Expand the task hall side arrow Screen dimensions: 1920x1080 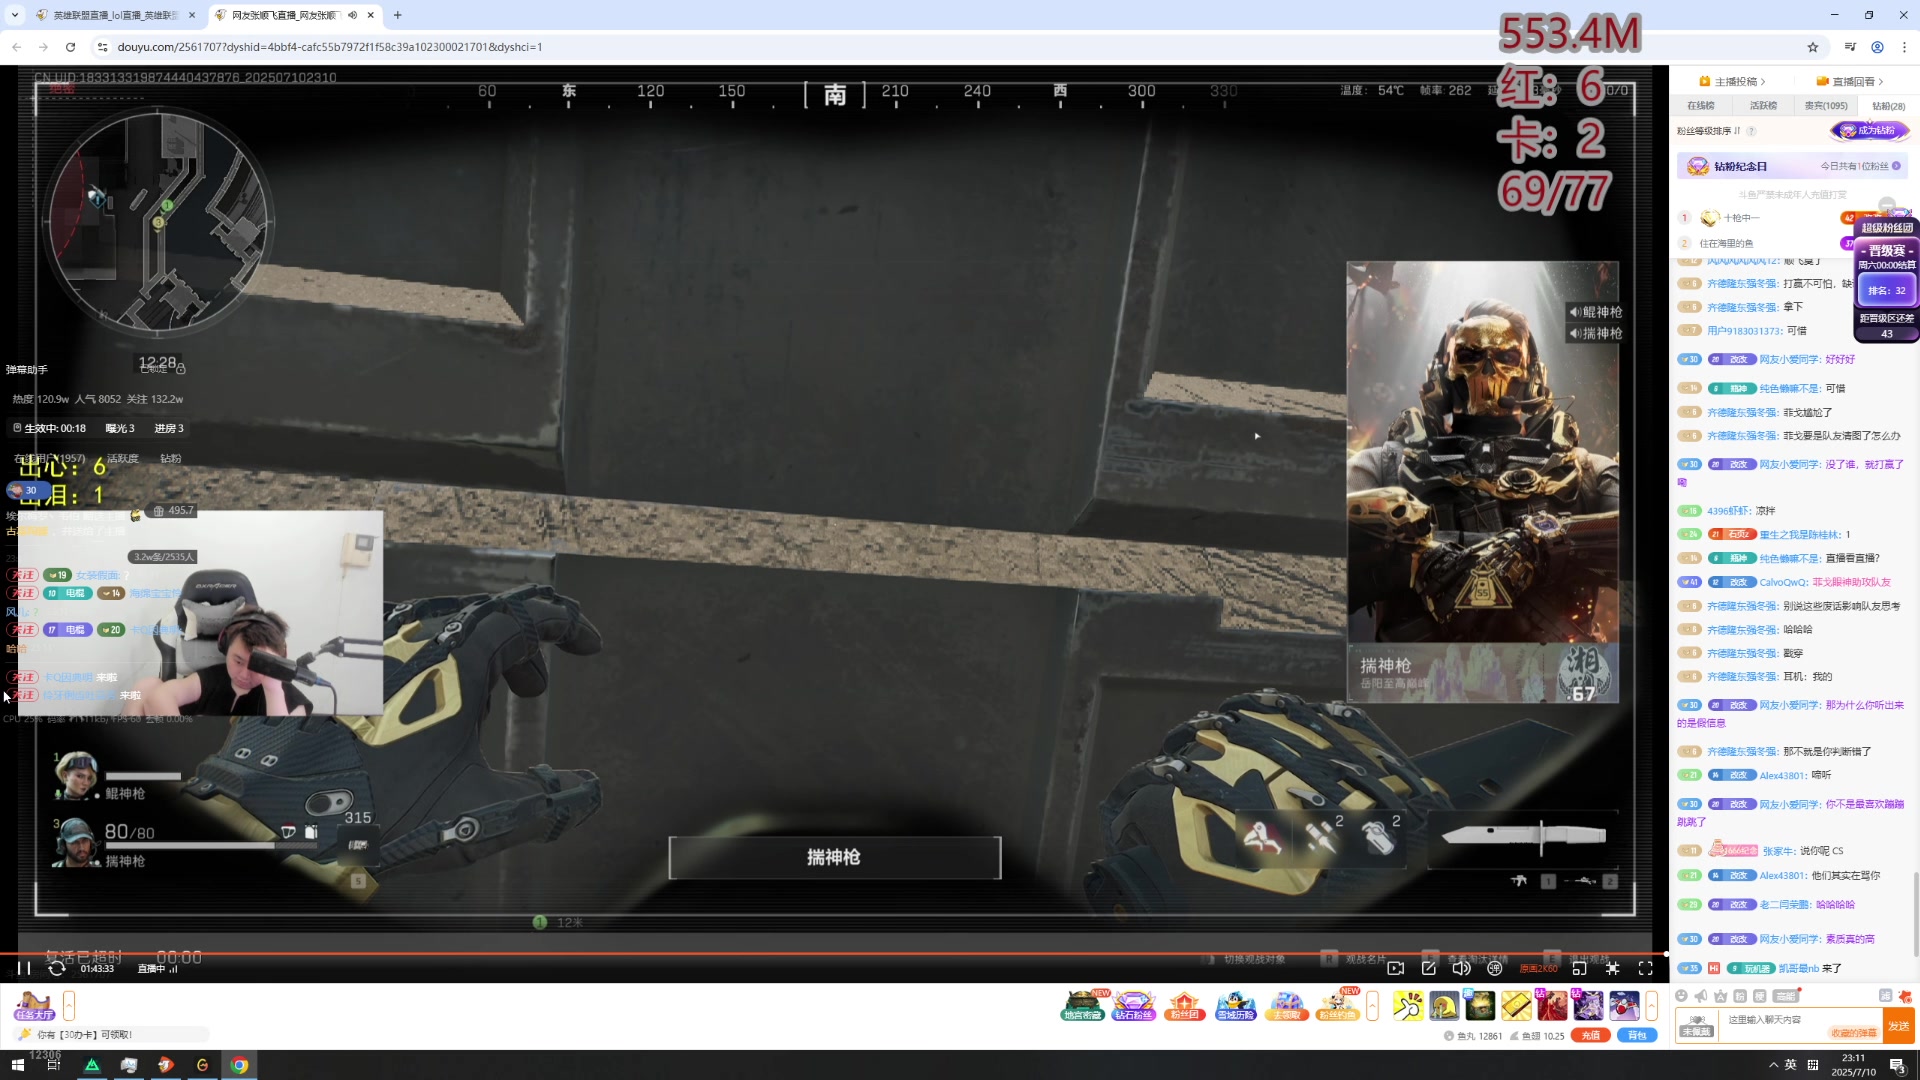(69, 1005)
